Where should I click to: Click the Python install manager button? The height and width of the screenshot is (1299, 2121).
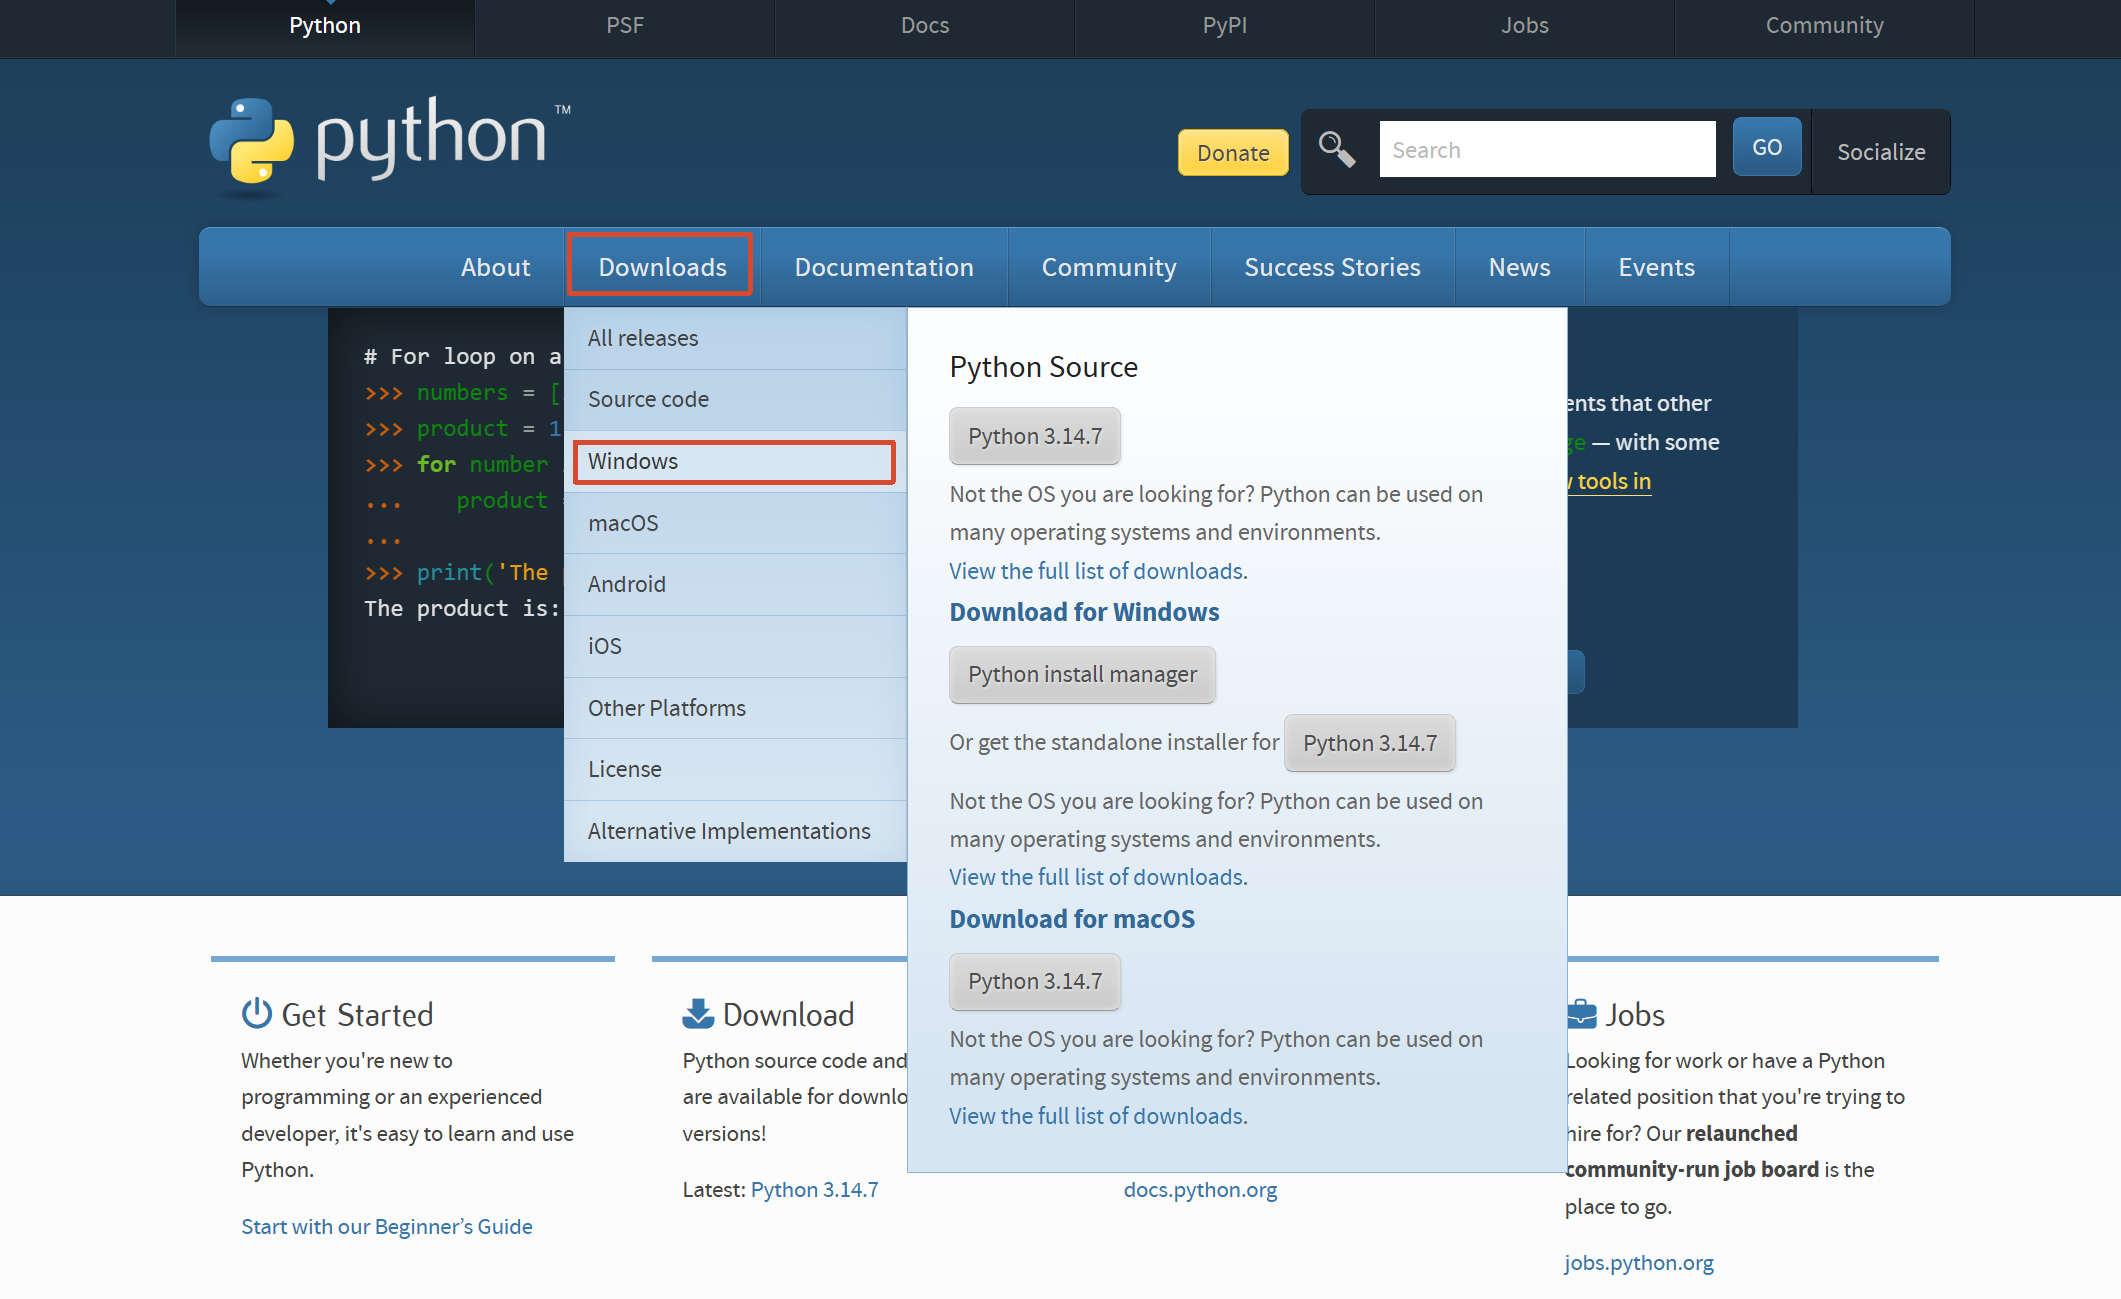coord(1082,674)
